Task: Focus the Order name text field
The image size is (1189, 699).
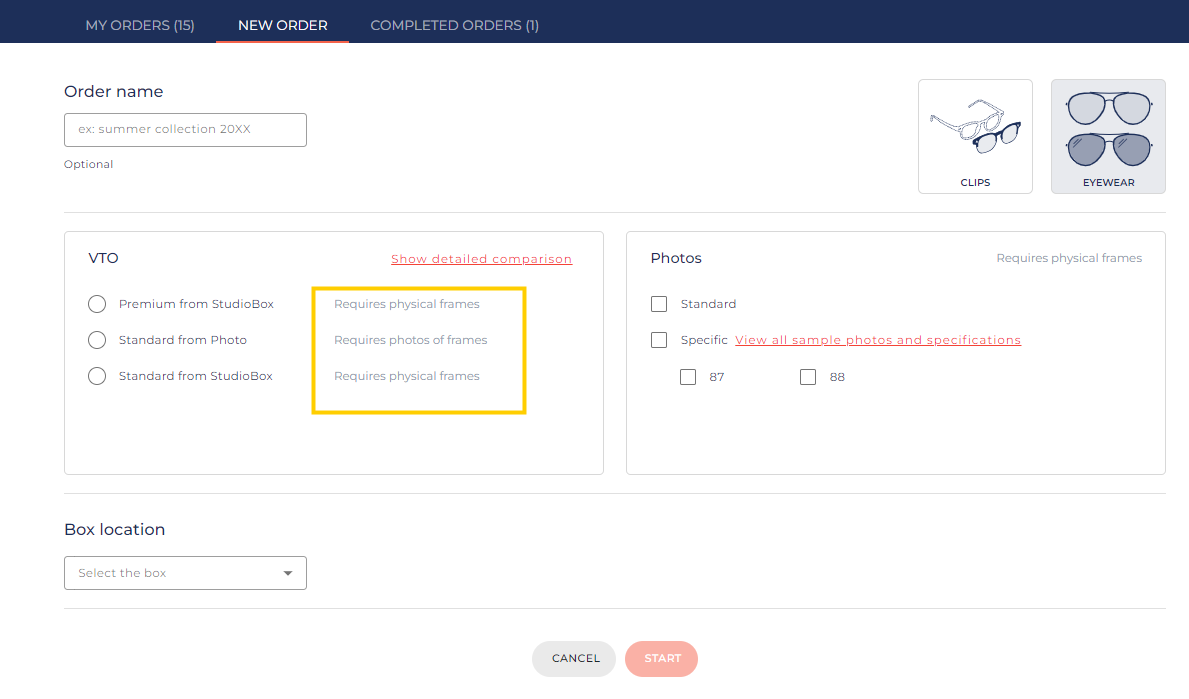Action: [185, 130]
